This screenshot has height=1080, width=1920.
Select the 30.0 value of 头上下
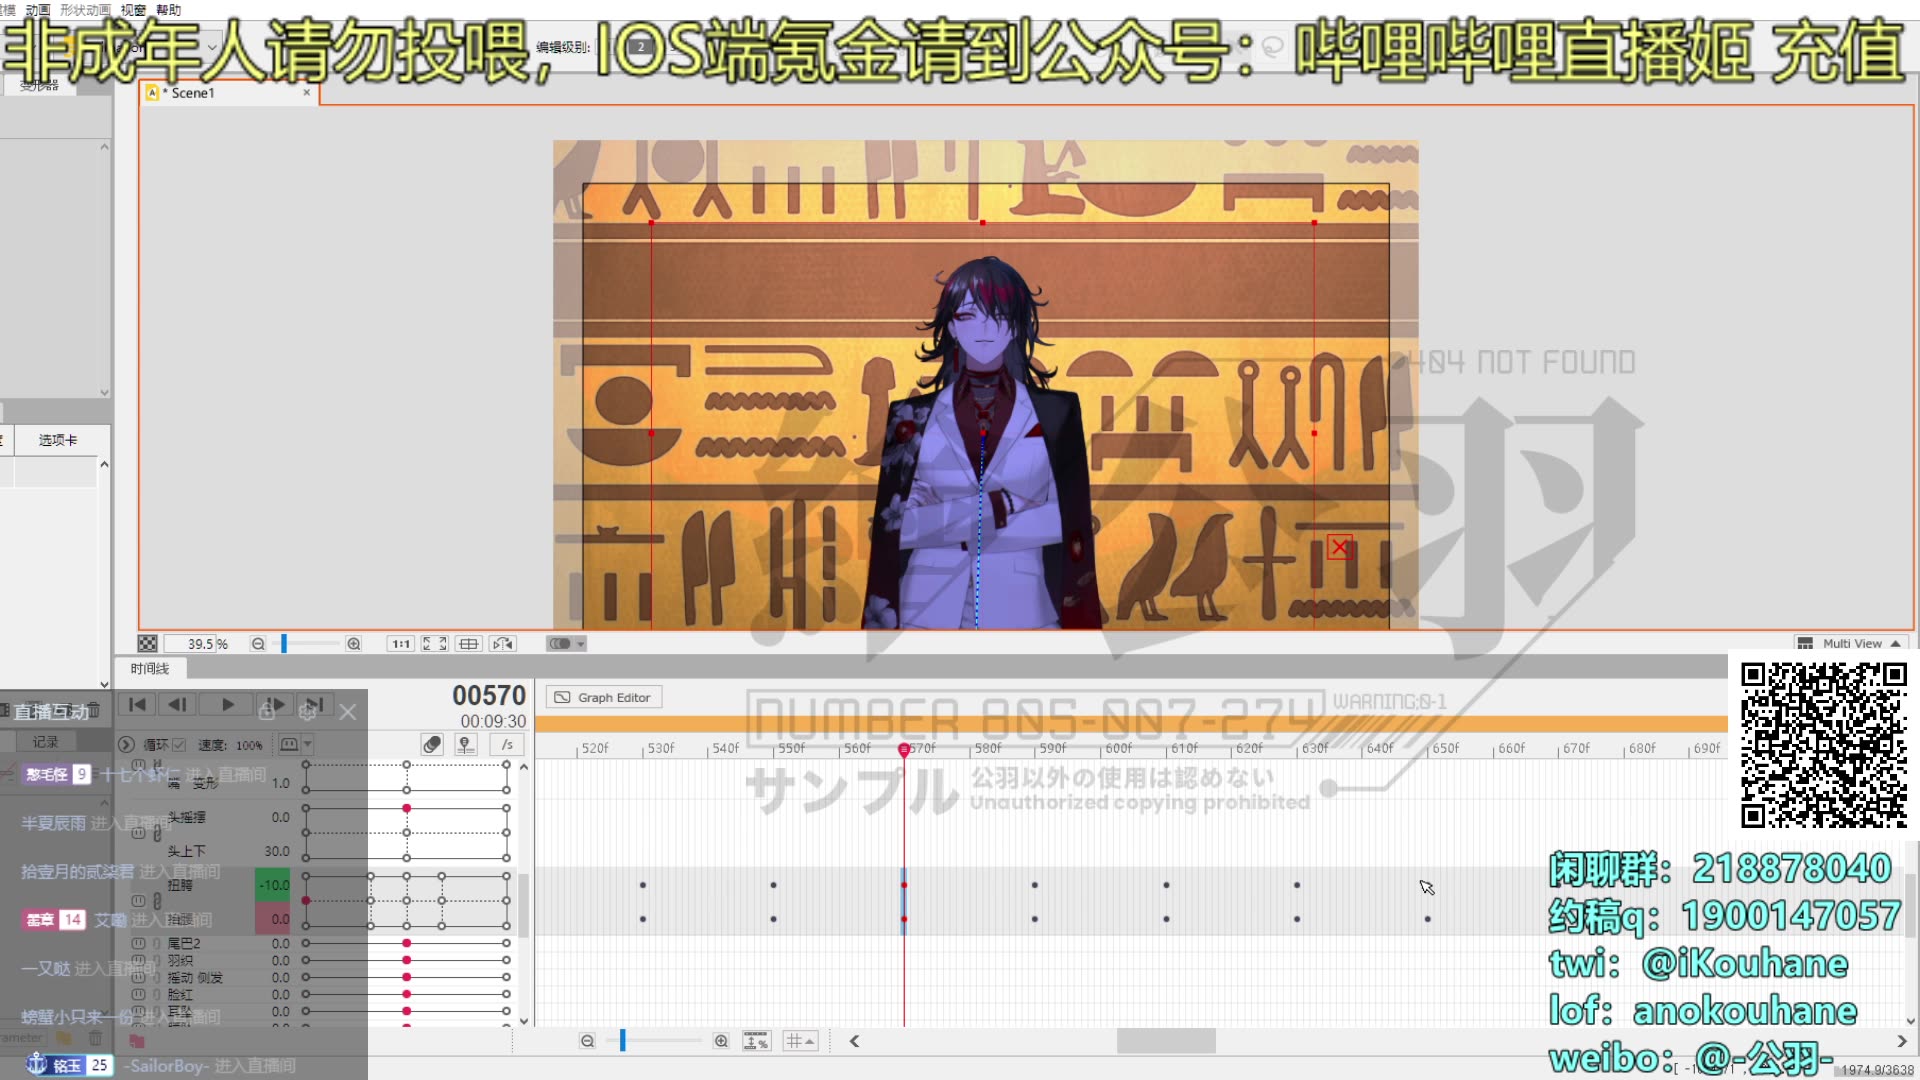click(277, 851)
